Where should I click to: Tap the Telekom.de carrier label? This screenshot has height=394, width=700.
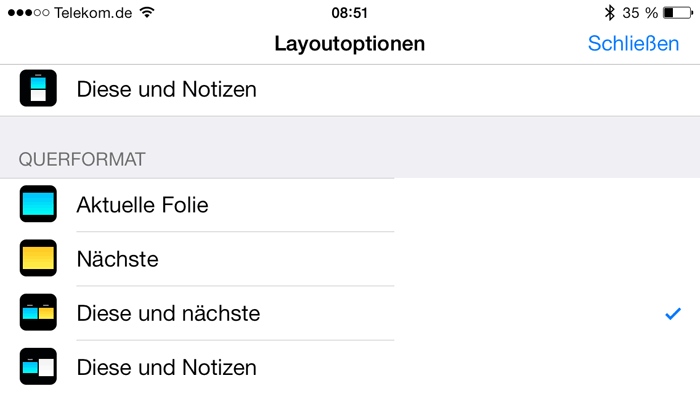coord(93,13)
